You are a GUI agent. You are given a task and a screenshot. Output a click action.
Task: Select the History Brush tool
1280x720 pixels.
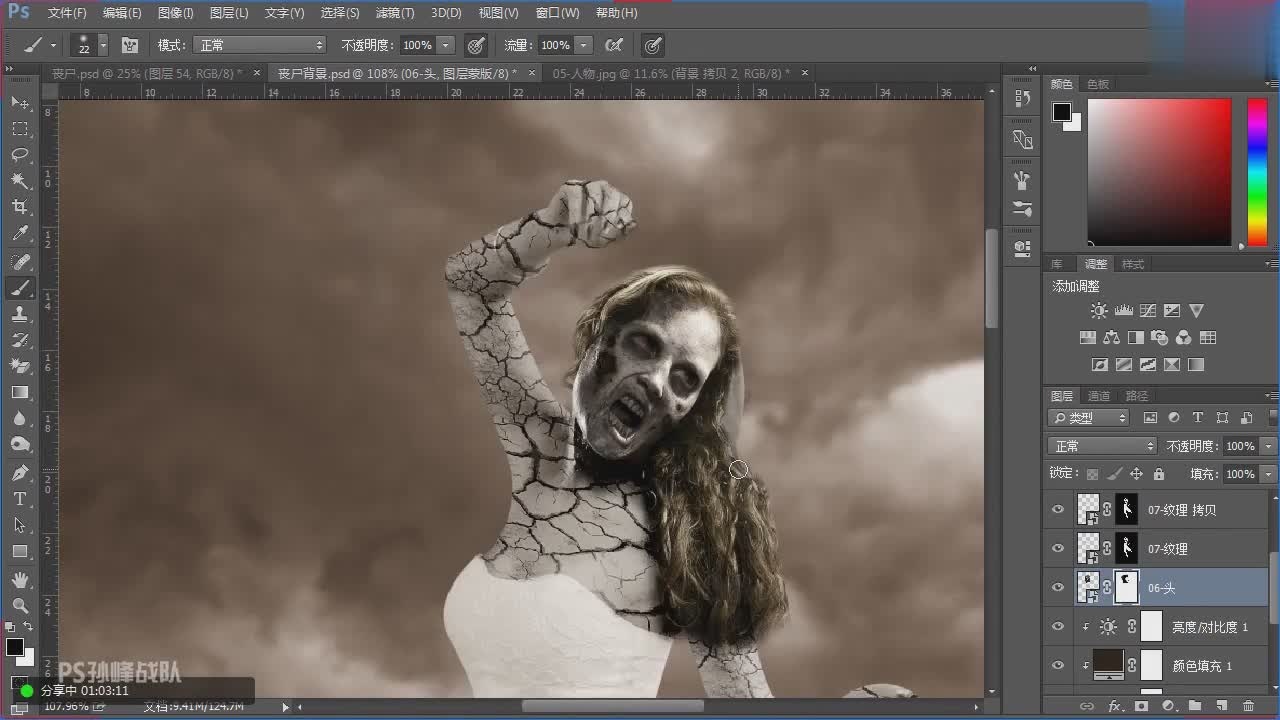tap(20, 340)
